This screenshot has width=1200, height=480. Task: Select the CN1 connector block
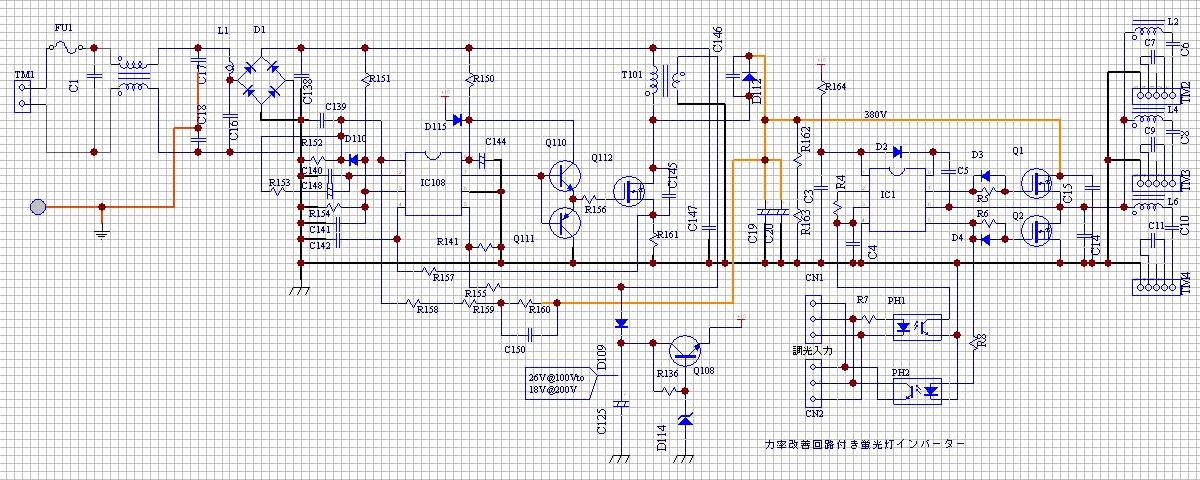click(815, 318)
